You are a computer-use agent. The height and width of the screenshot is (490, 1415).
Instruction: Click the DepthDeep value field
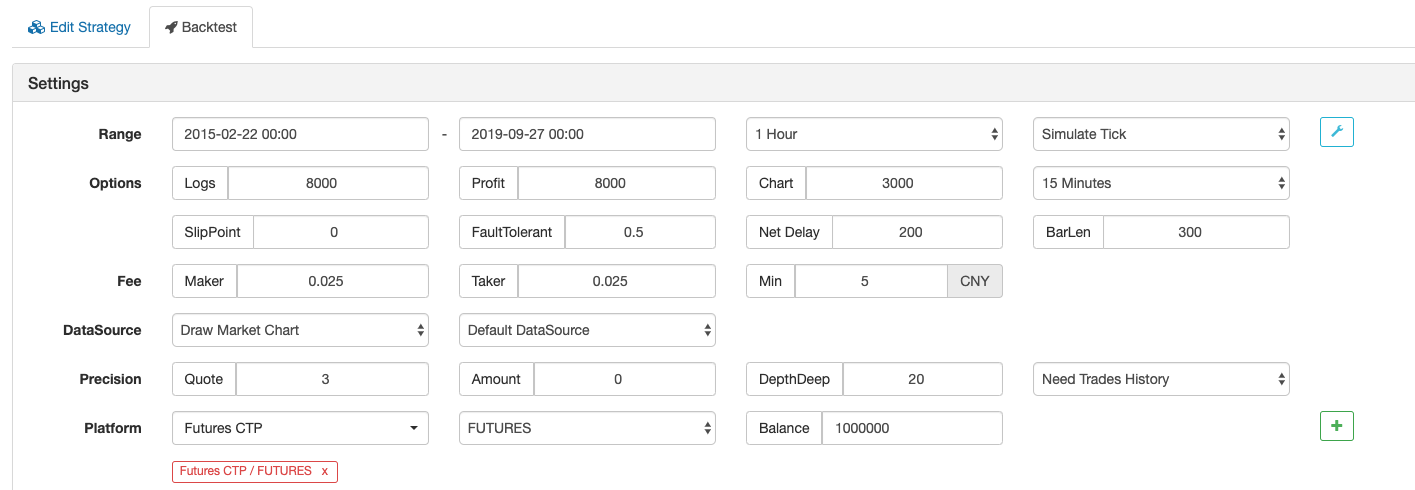(921, 379)
